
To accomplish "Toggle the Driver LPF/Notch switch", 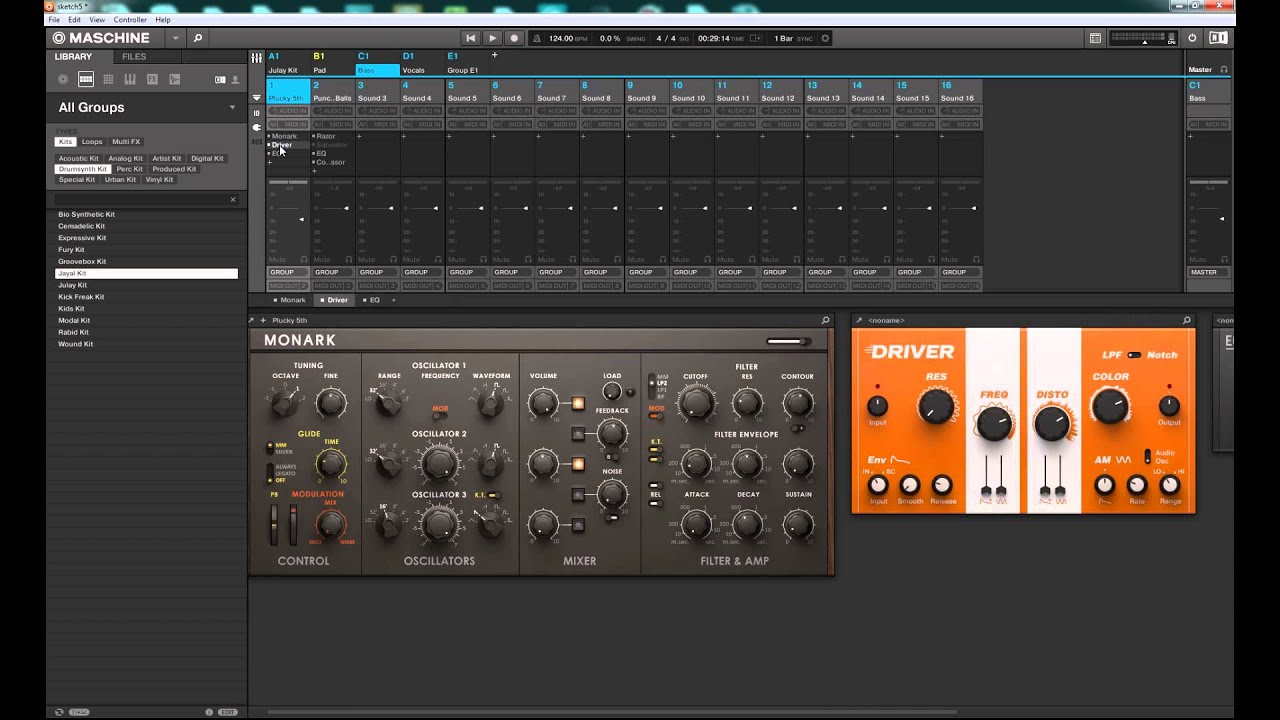I will (x=1133, y=355).
